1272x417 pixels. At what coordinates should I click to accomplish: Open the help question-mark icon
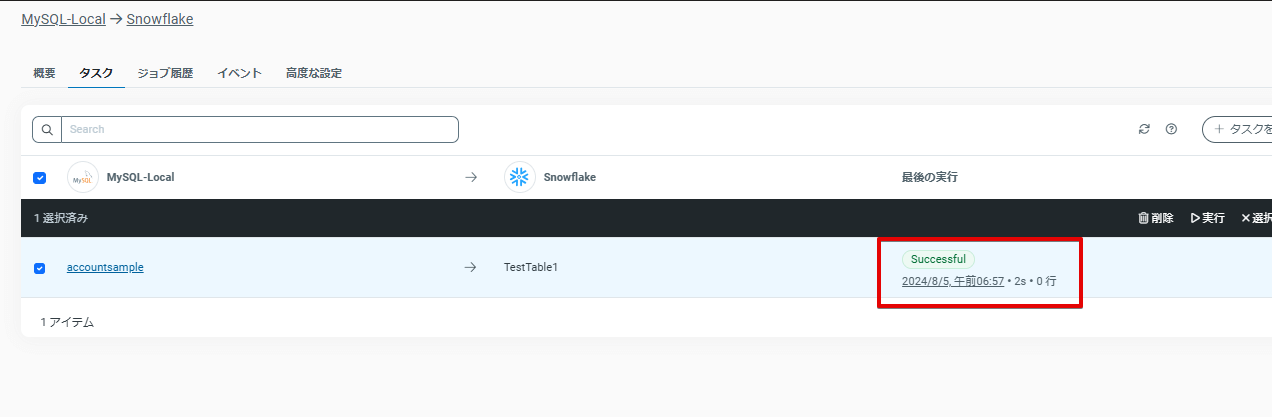coord(1171,129)
